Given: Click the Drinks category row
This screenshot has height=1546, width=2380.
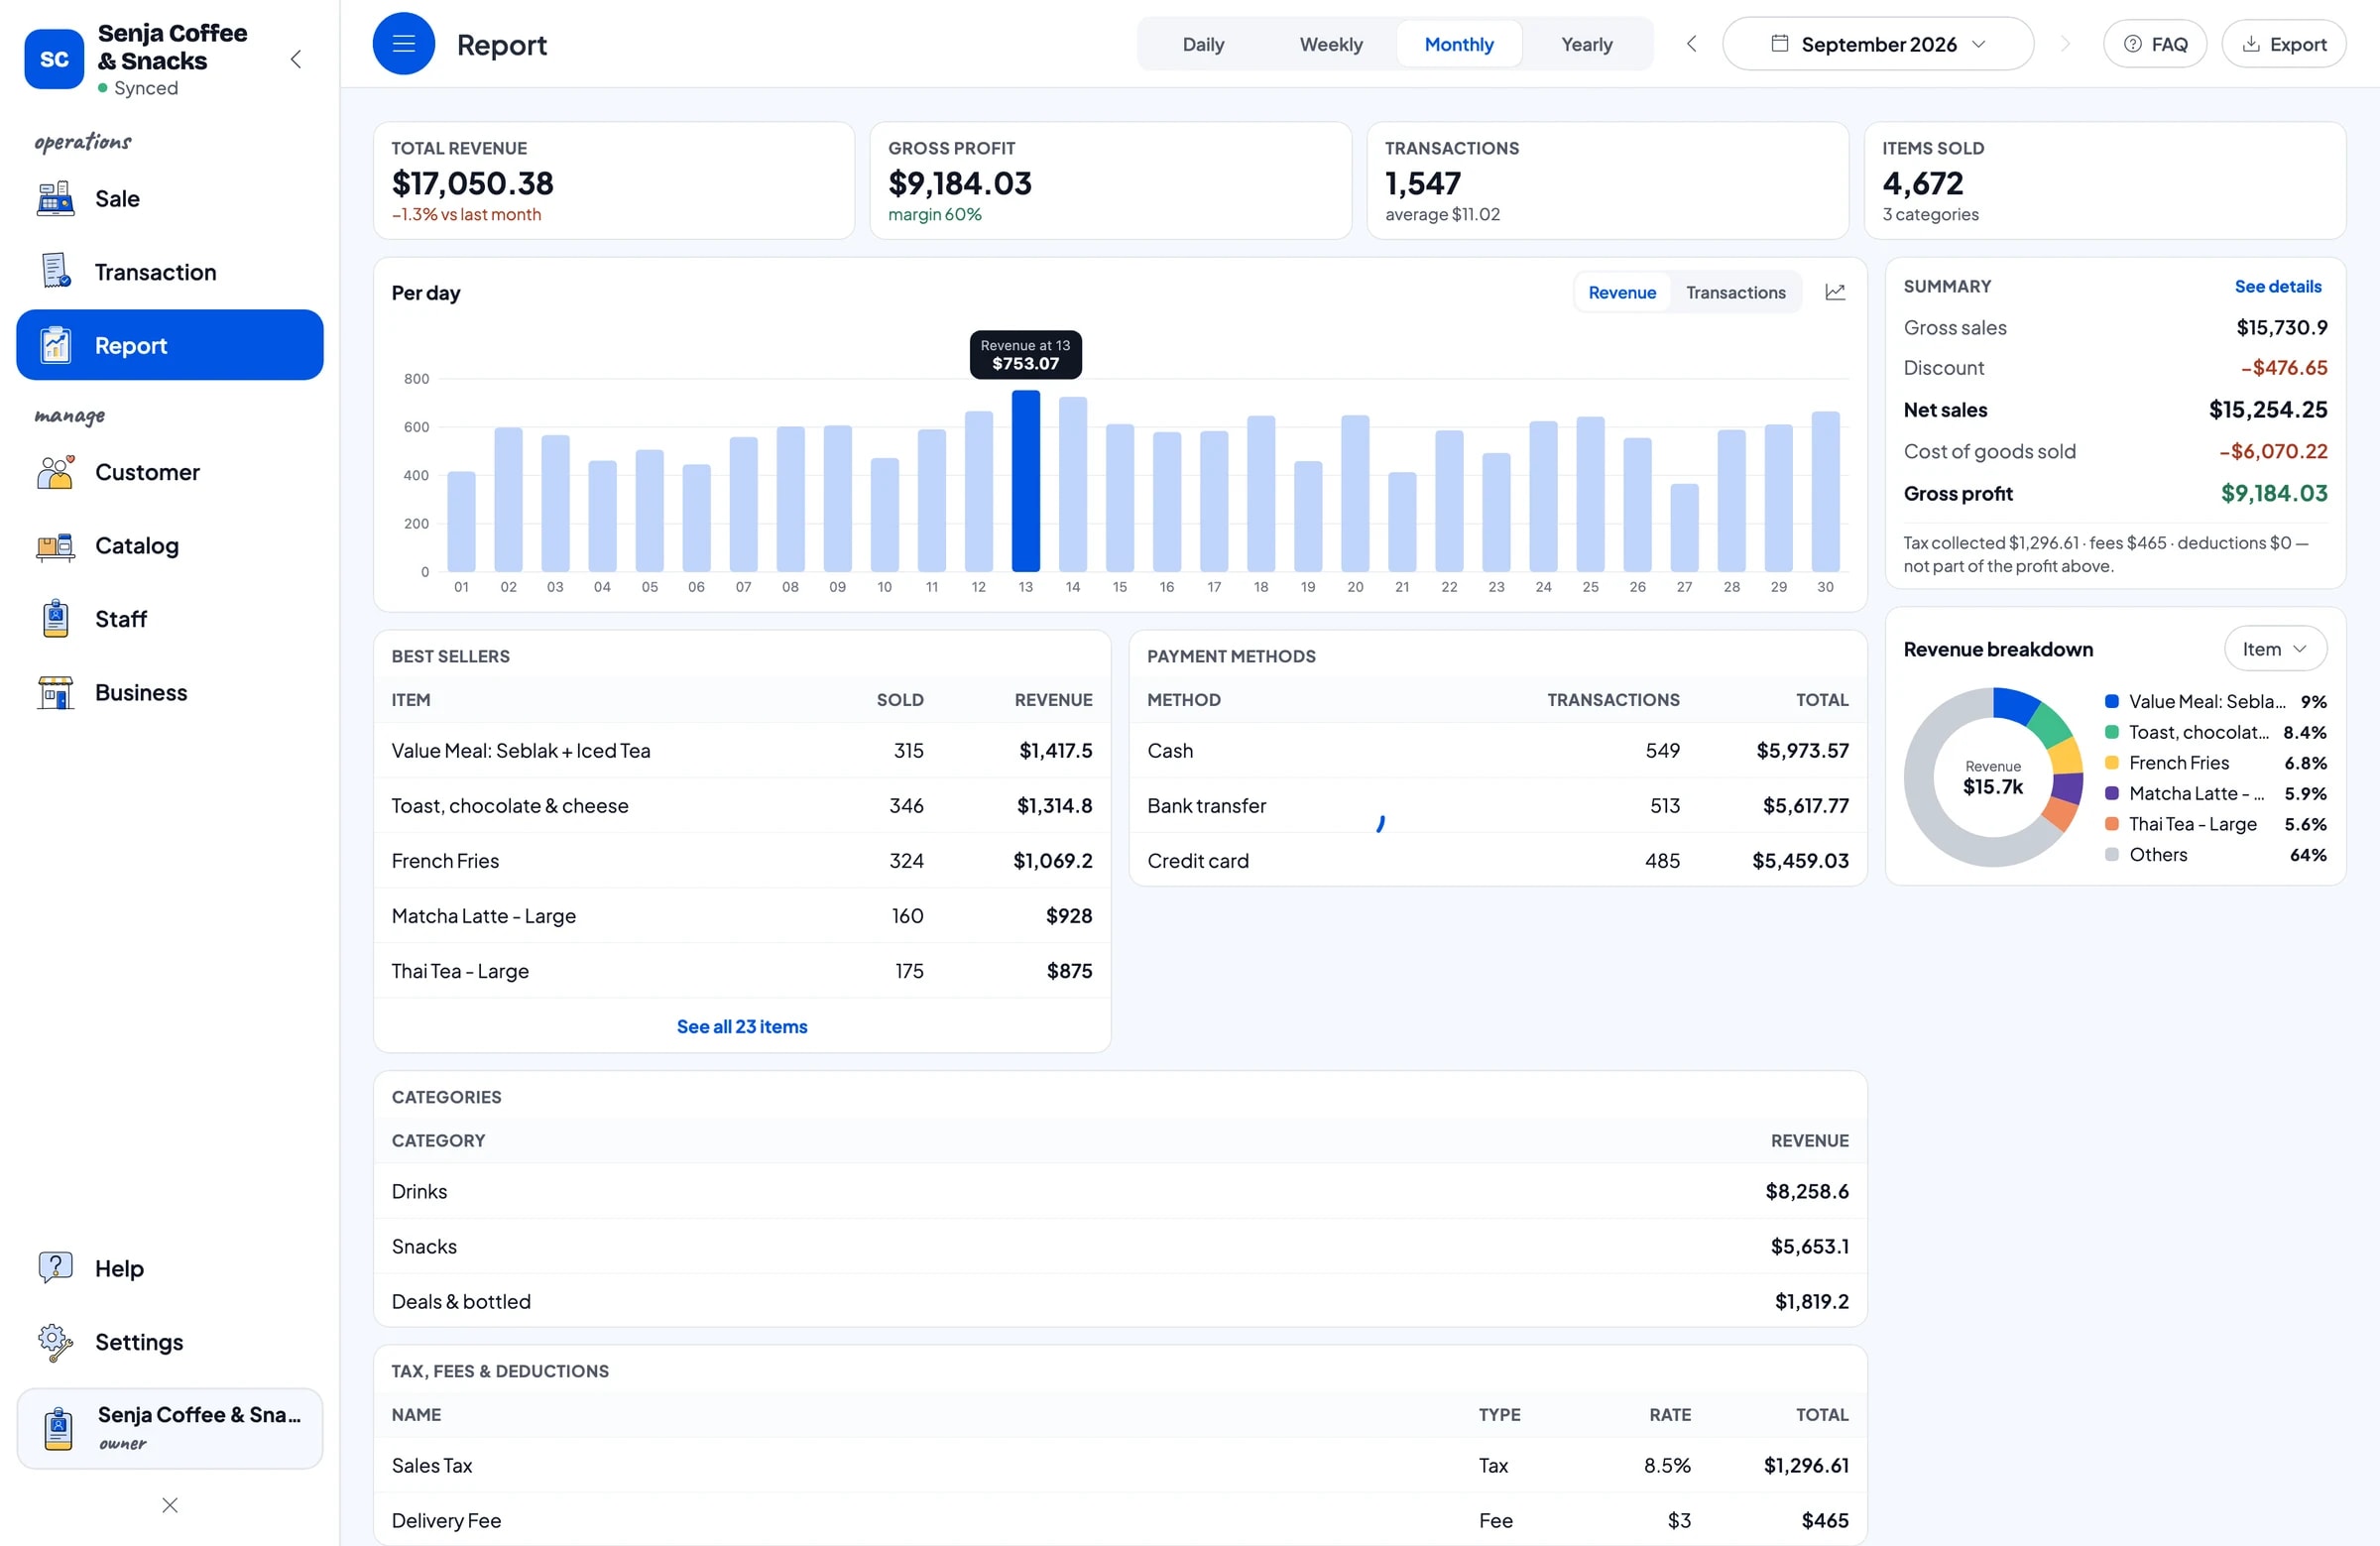Looking at the screenshot, I should tap(1120, 1191).
